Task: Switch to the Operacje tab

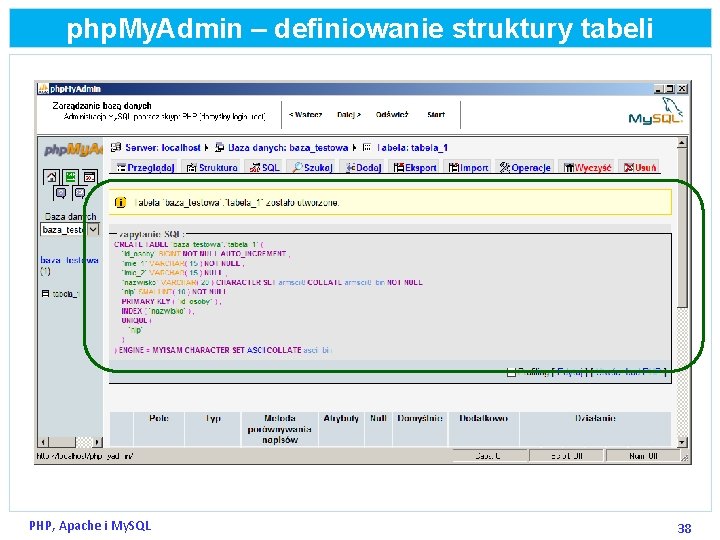Action: pos(525,168)
